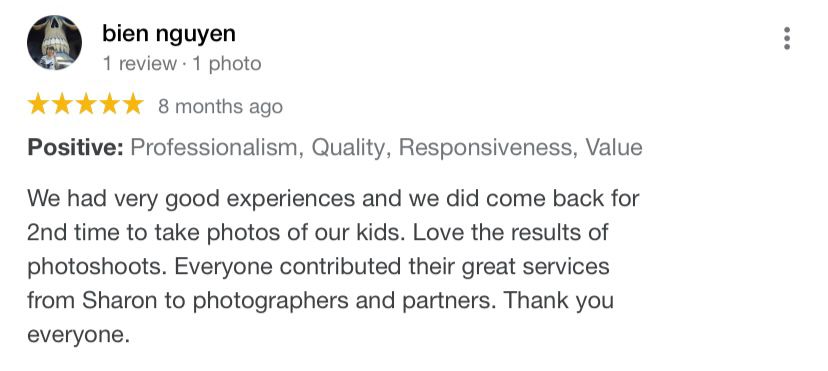Click the "1 review" count text
Image resolution: width=828 pixels, height=371 pixels.
pos(139,64)
